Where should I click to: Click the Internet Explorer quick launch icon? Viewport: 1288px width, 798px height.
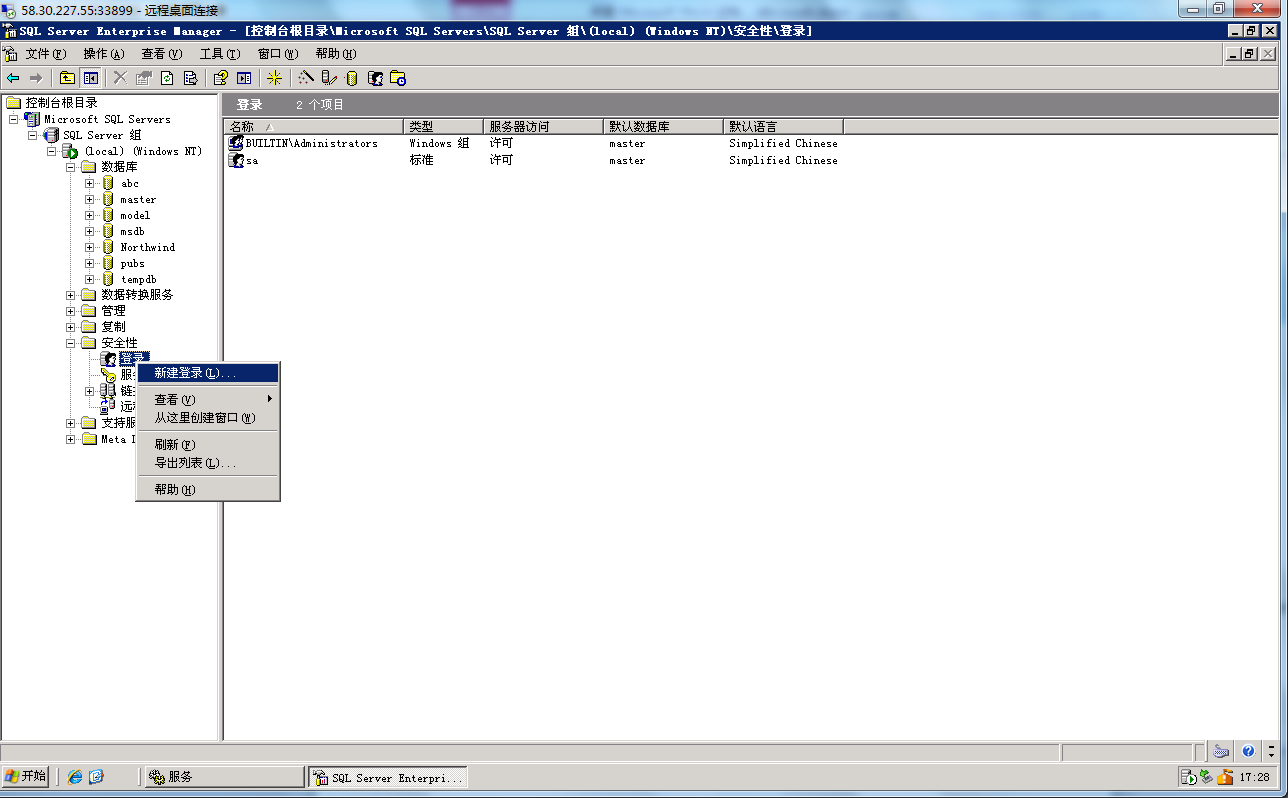click(75, 777)
